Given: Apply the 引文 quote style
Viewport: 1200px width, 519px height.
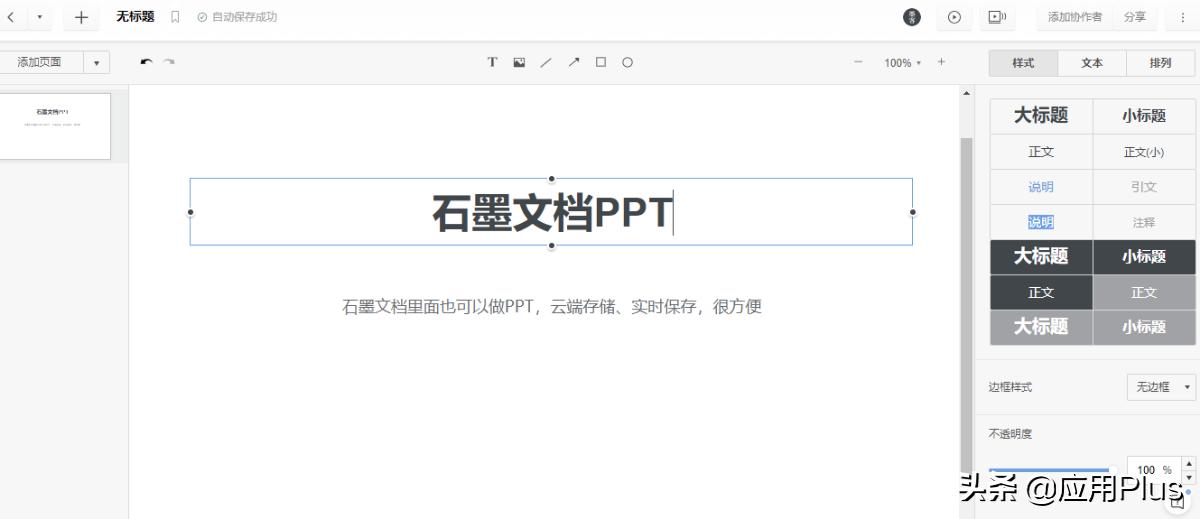Looking at the screenshot, I should [1144, 187].
